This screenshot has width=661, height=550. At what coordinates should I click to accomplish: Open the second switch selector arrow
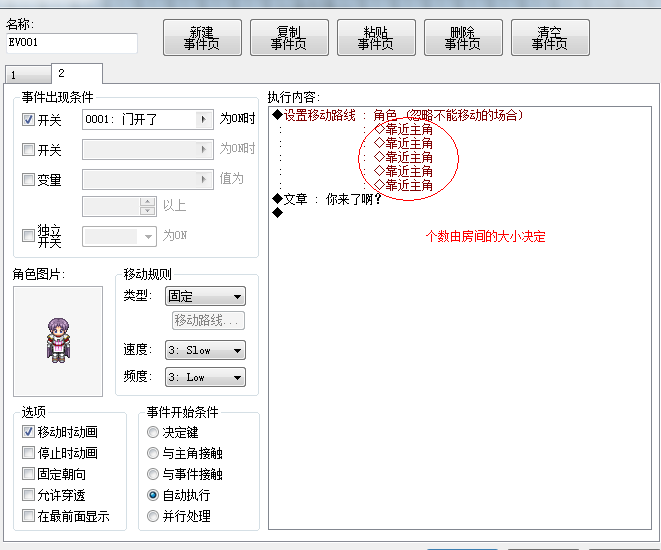(204, 150)
